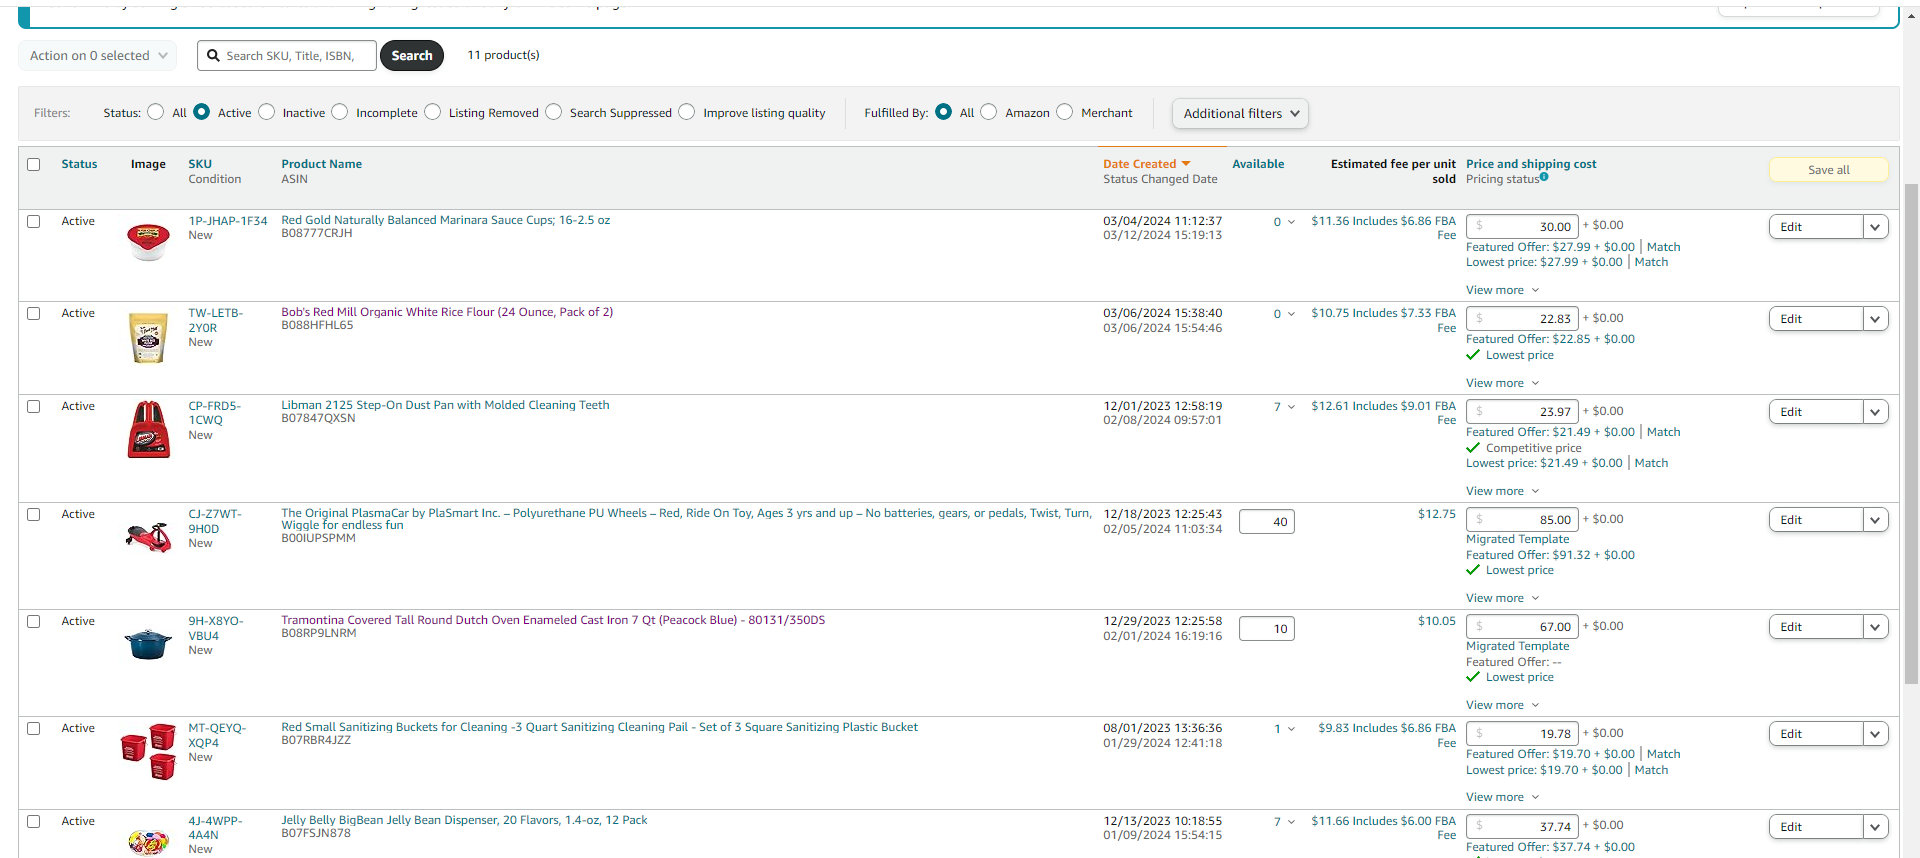Screen dimensions: 1920x858
Task: Expand View more under Red Gold Marinara pricing
Action: 1503,290
